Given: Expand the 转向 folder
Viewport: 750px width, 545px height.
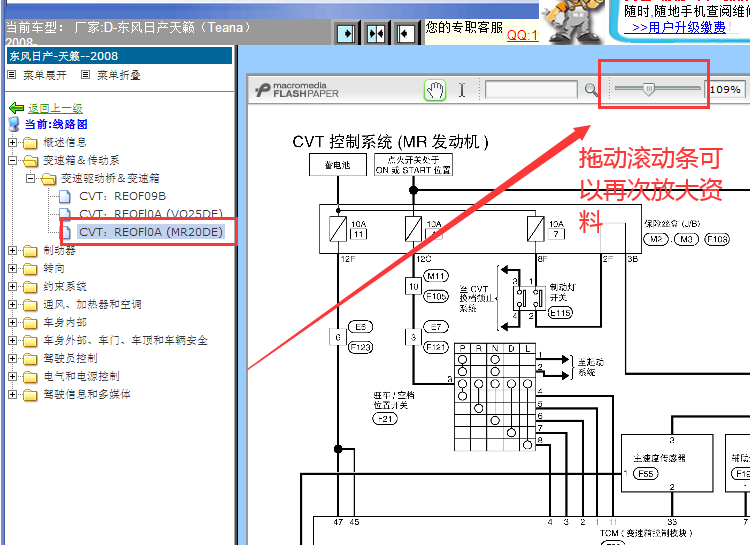Looking at the screenshot, I should [x=13, y=268].
